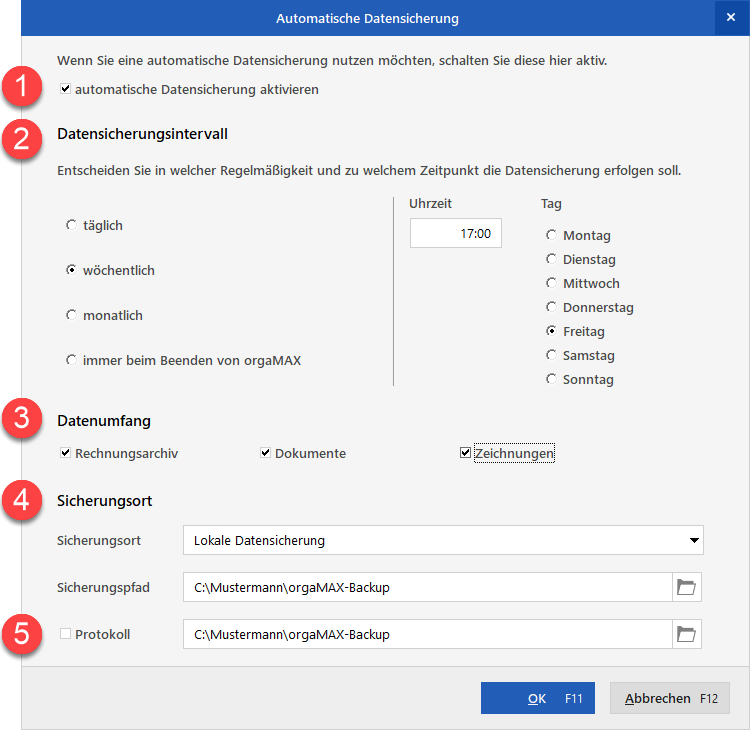
Task: Click the Sicherungspfad text field
Action: 428,587
